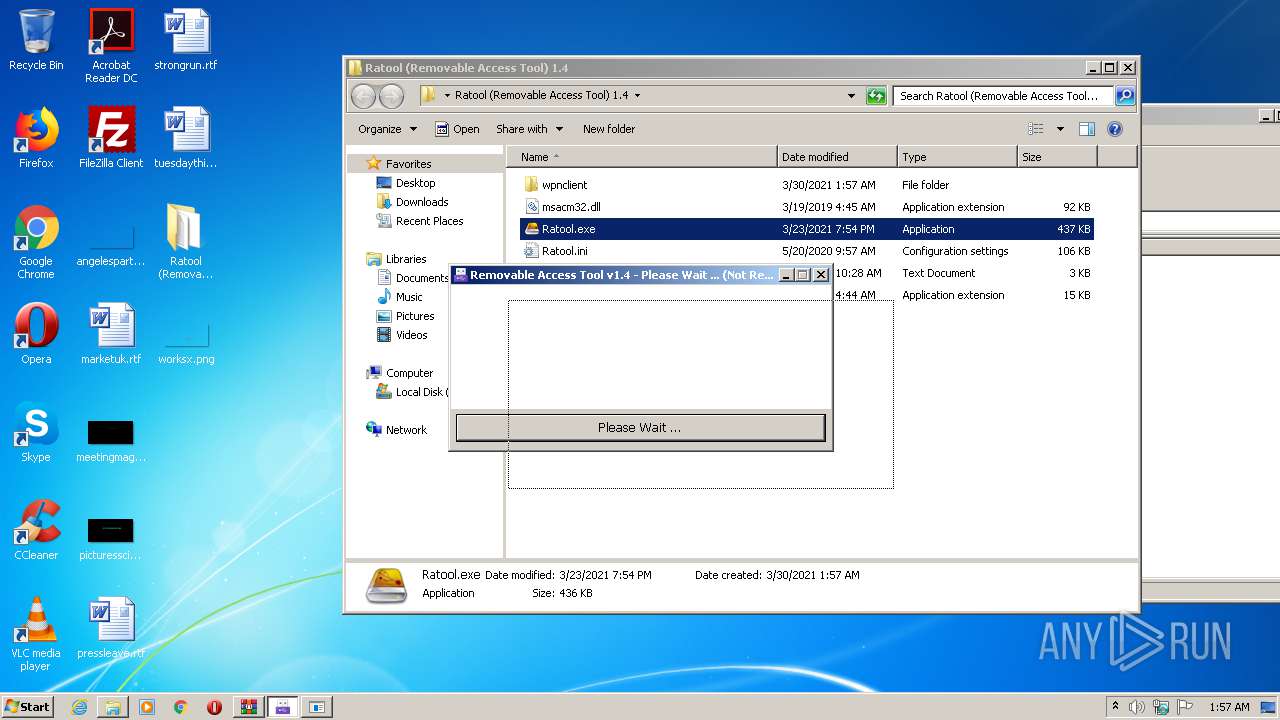Click the green refresh button
Screen dimensions: 1280x720
point(876,96)
